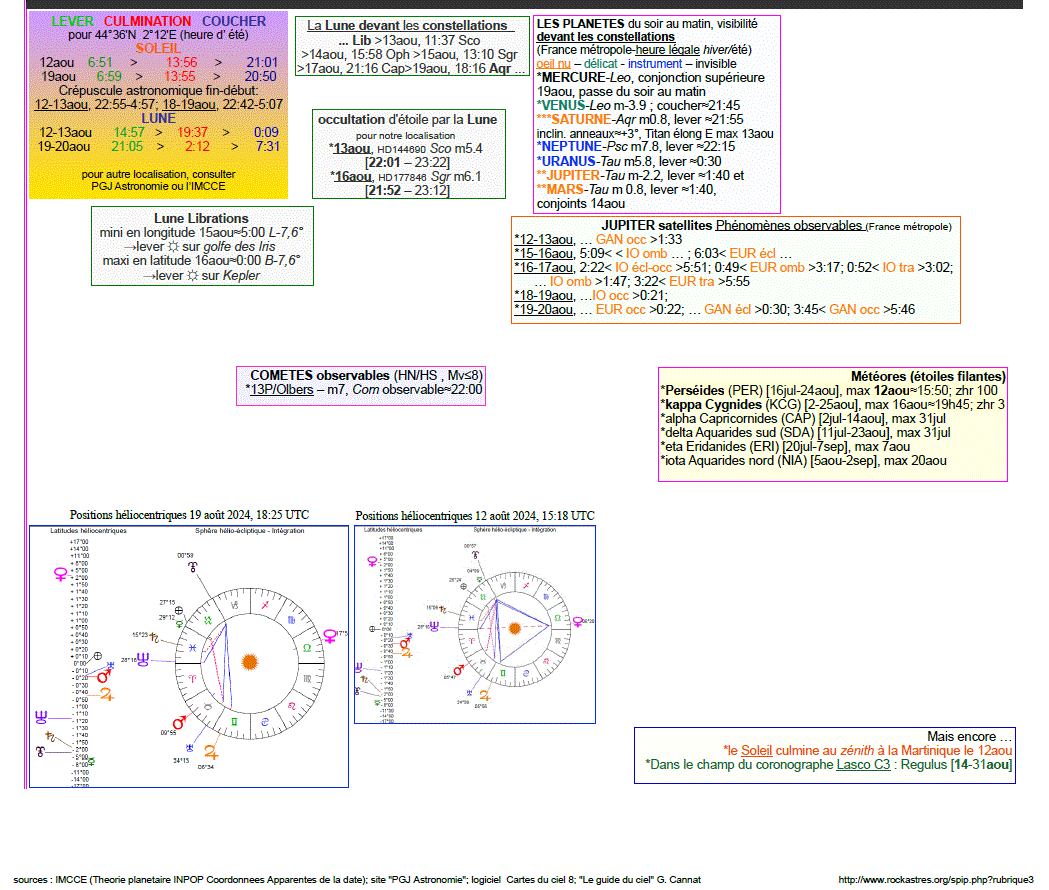Click the 'Positions héliocentriques 19 août 2024' title

click(189, 515)
